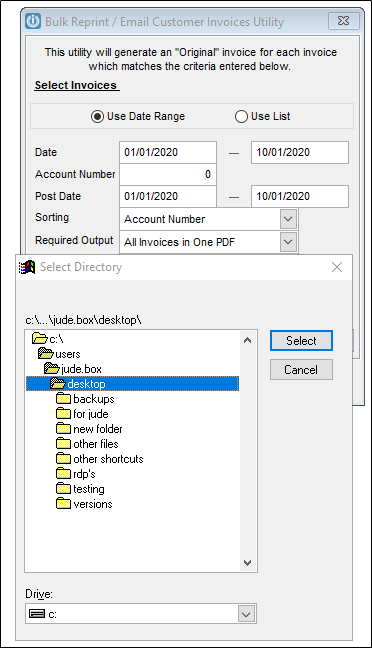372x648 pixels.
Task: Open the Sorting dropdown arrow
Action: click(x=288, y=219)
